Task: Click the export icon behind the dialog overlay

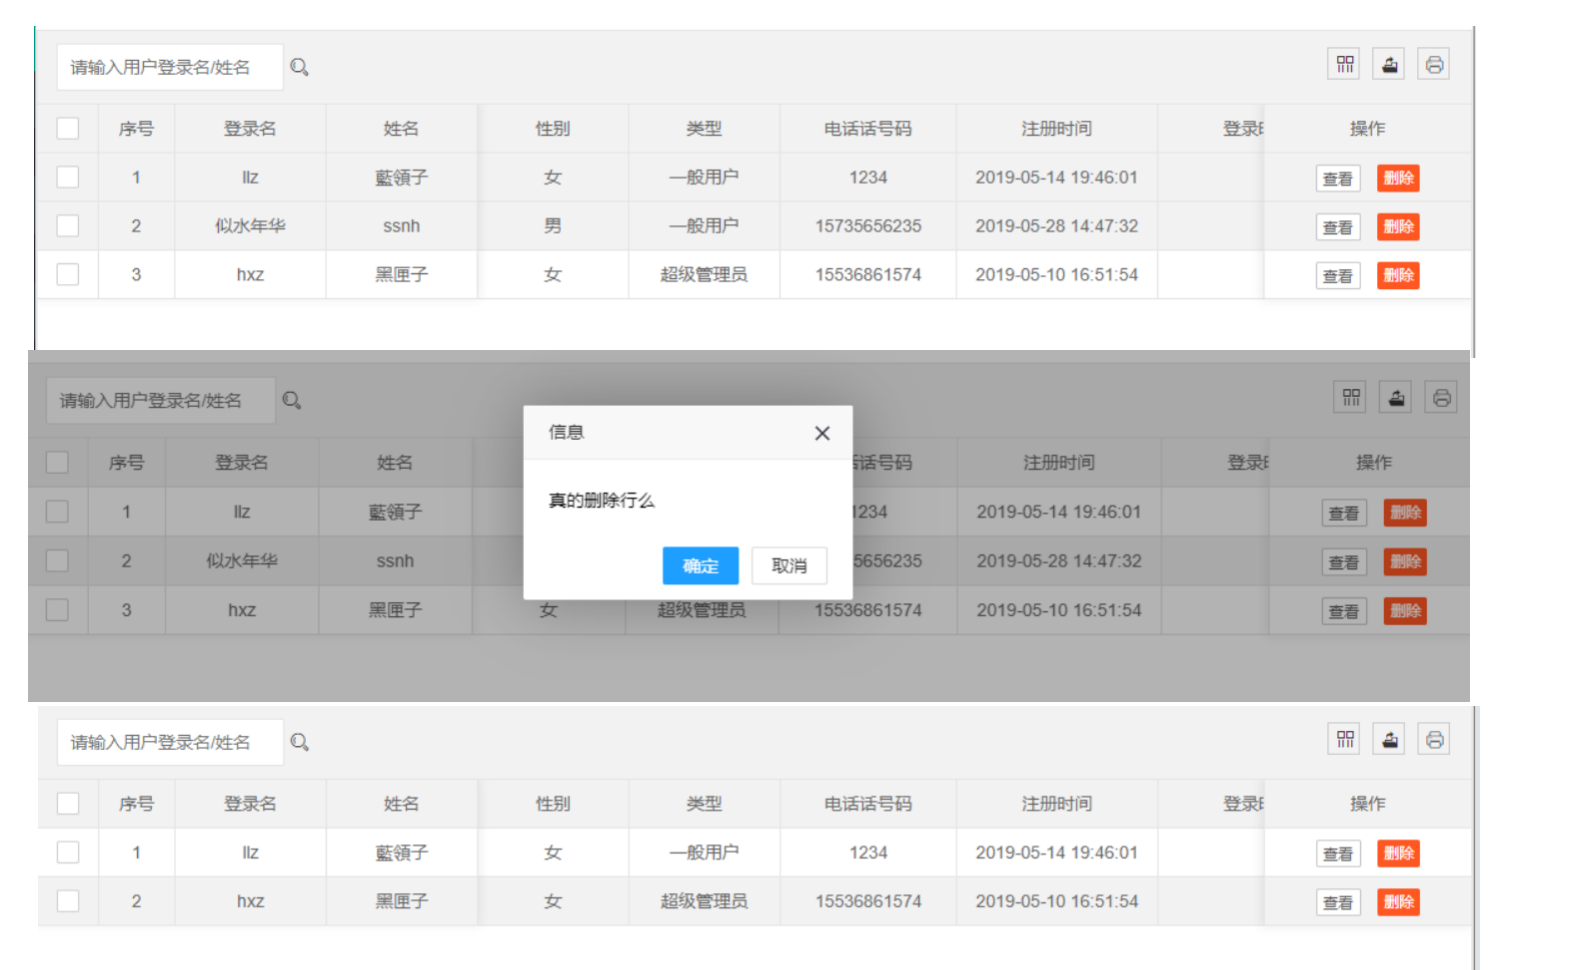Action: coord(1396,397)
